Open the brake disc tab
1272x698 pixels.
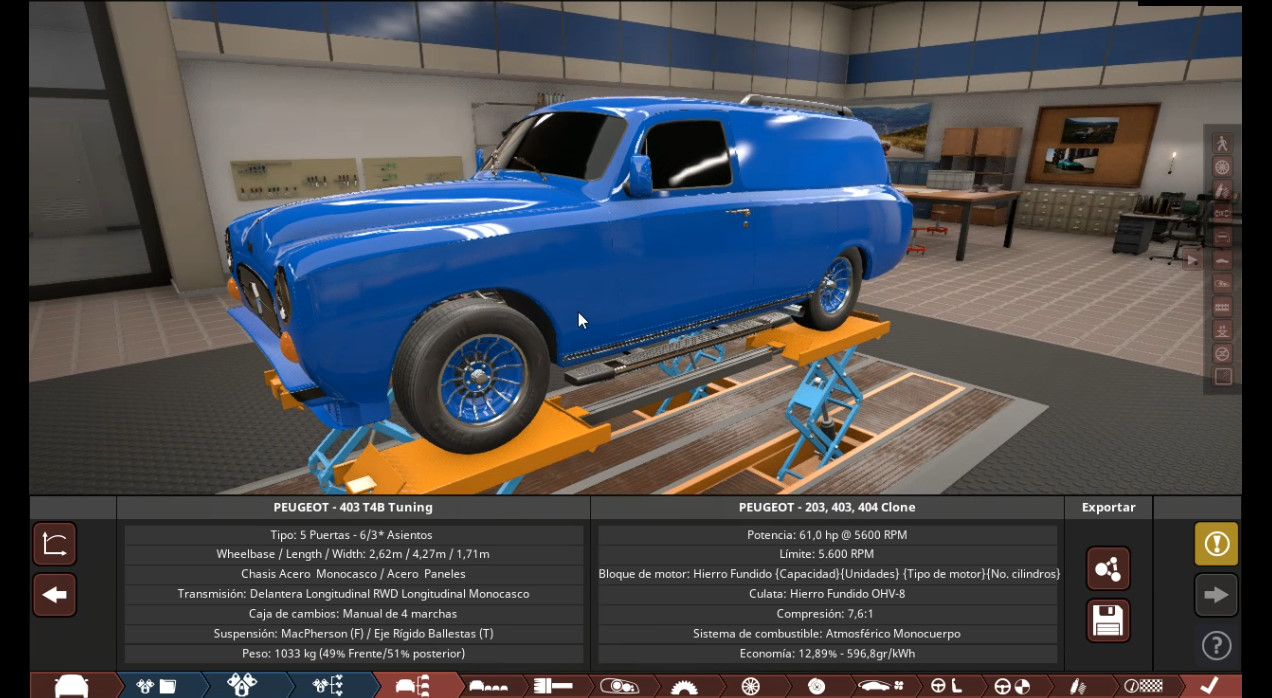(816, 685)
